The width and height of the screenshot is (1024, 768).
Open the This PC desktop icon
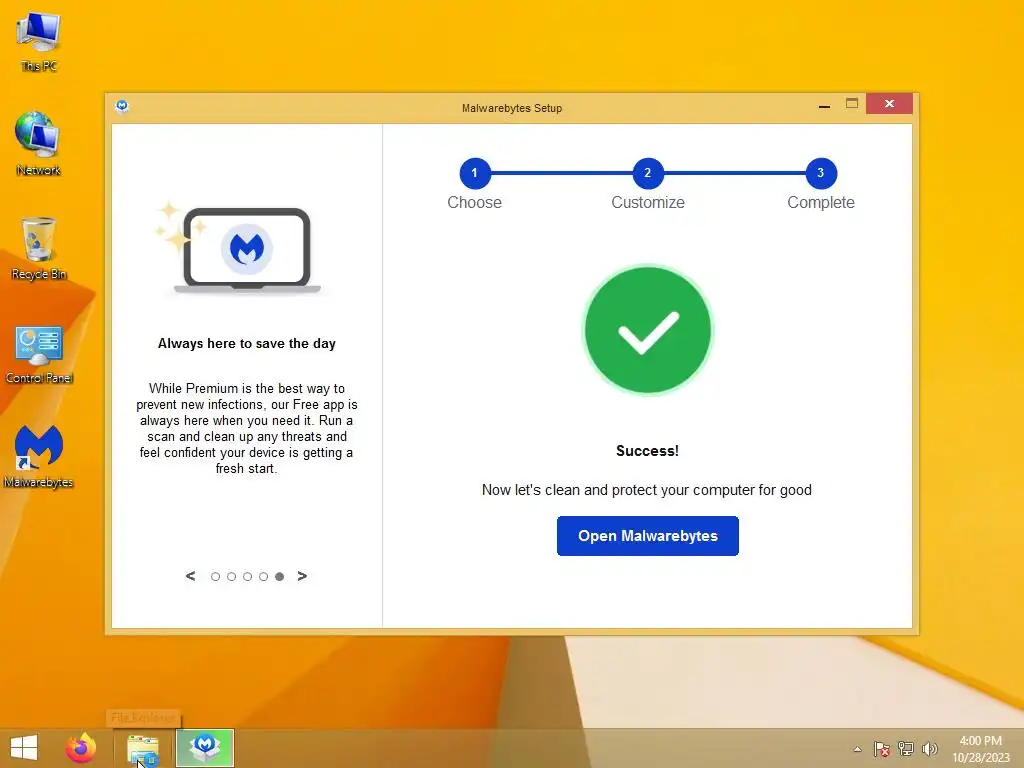coord(39,41)
